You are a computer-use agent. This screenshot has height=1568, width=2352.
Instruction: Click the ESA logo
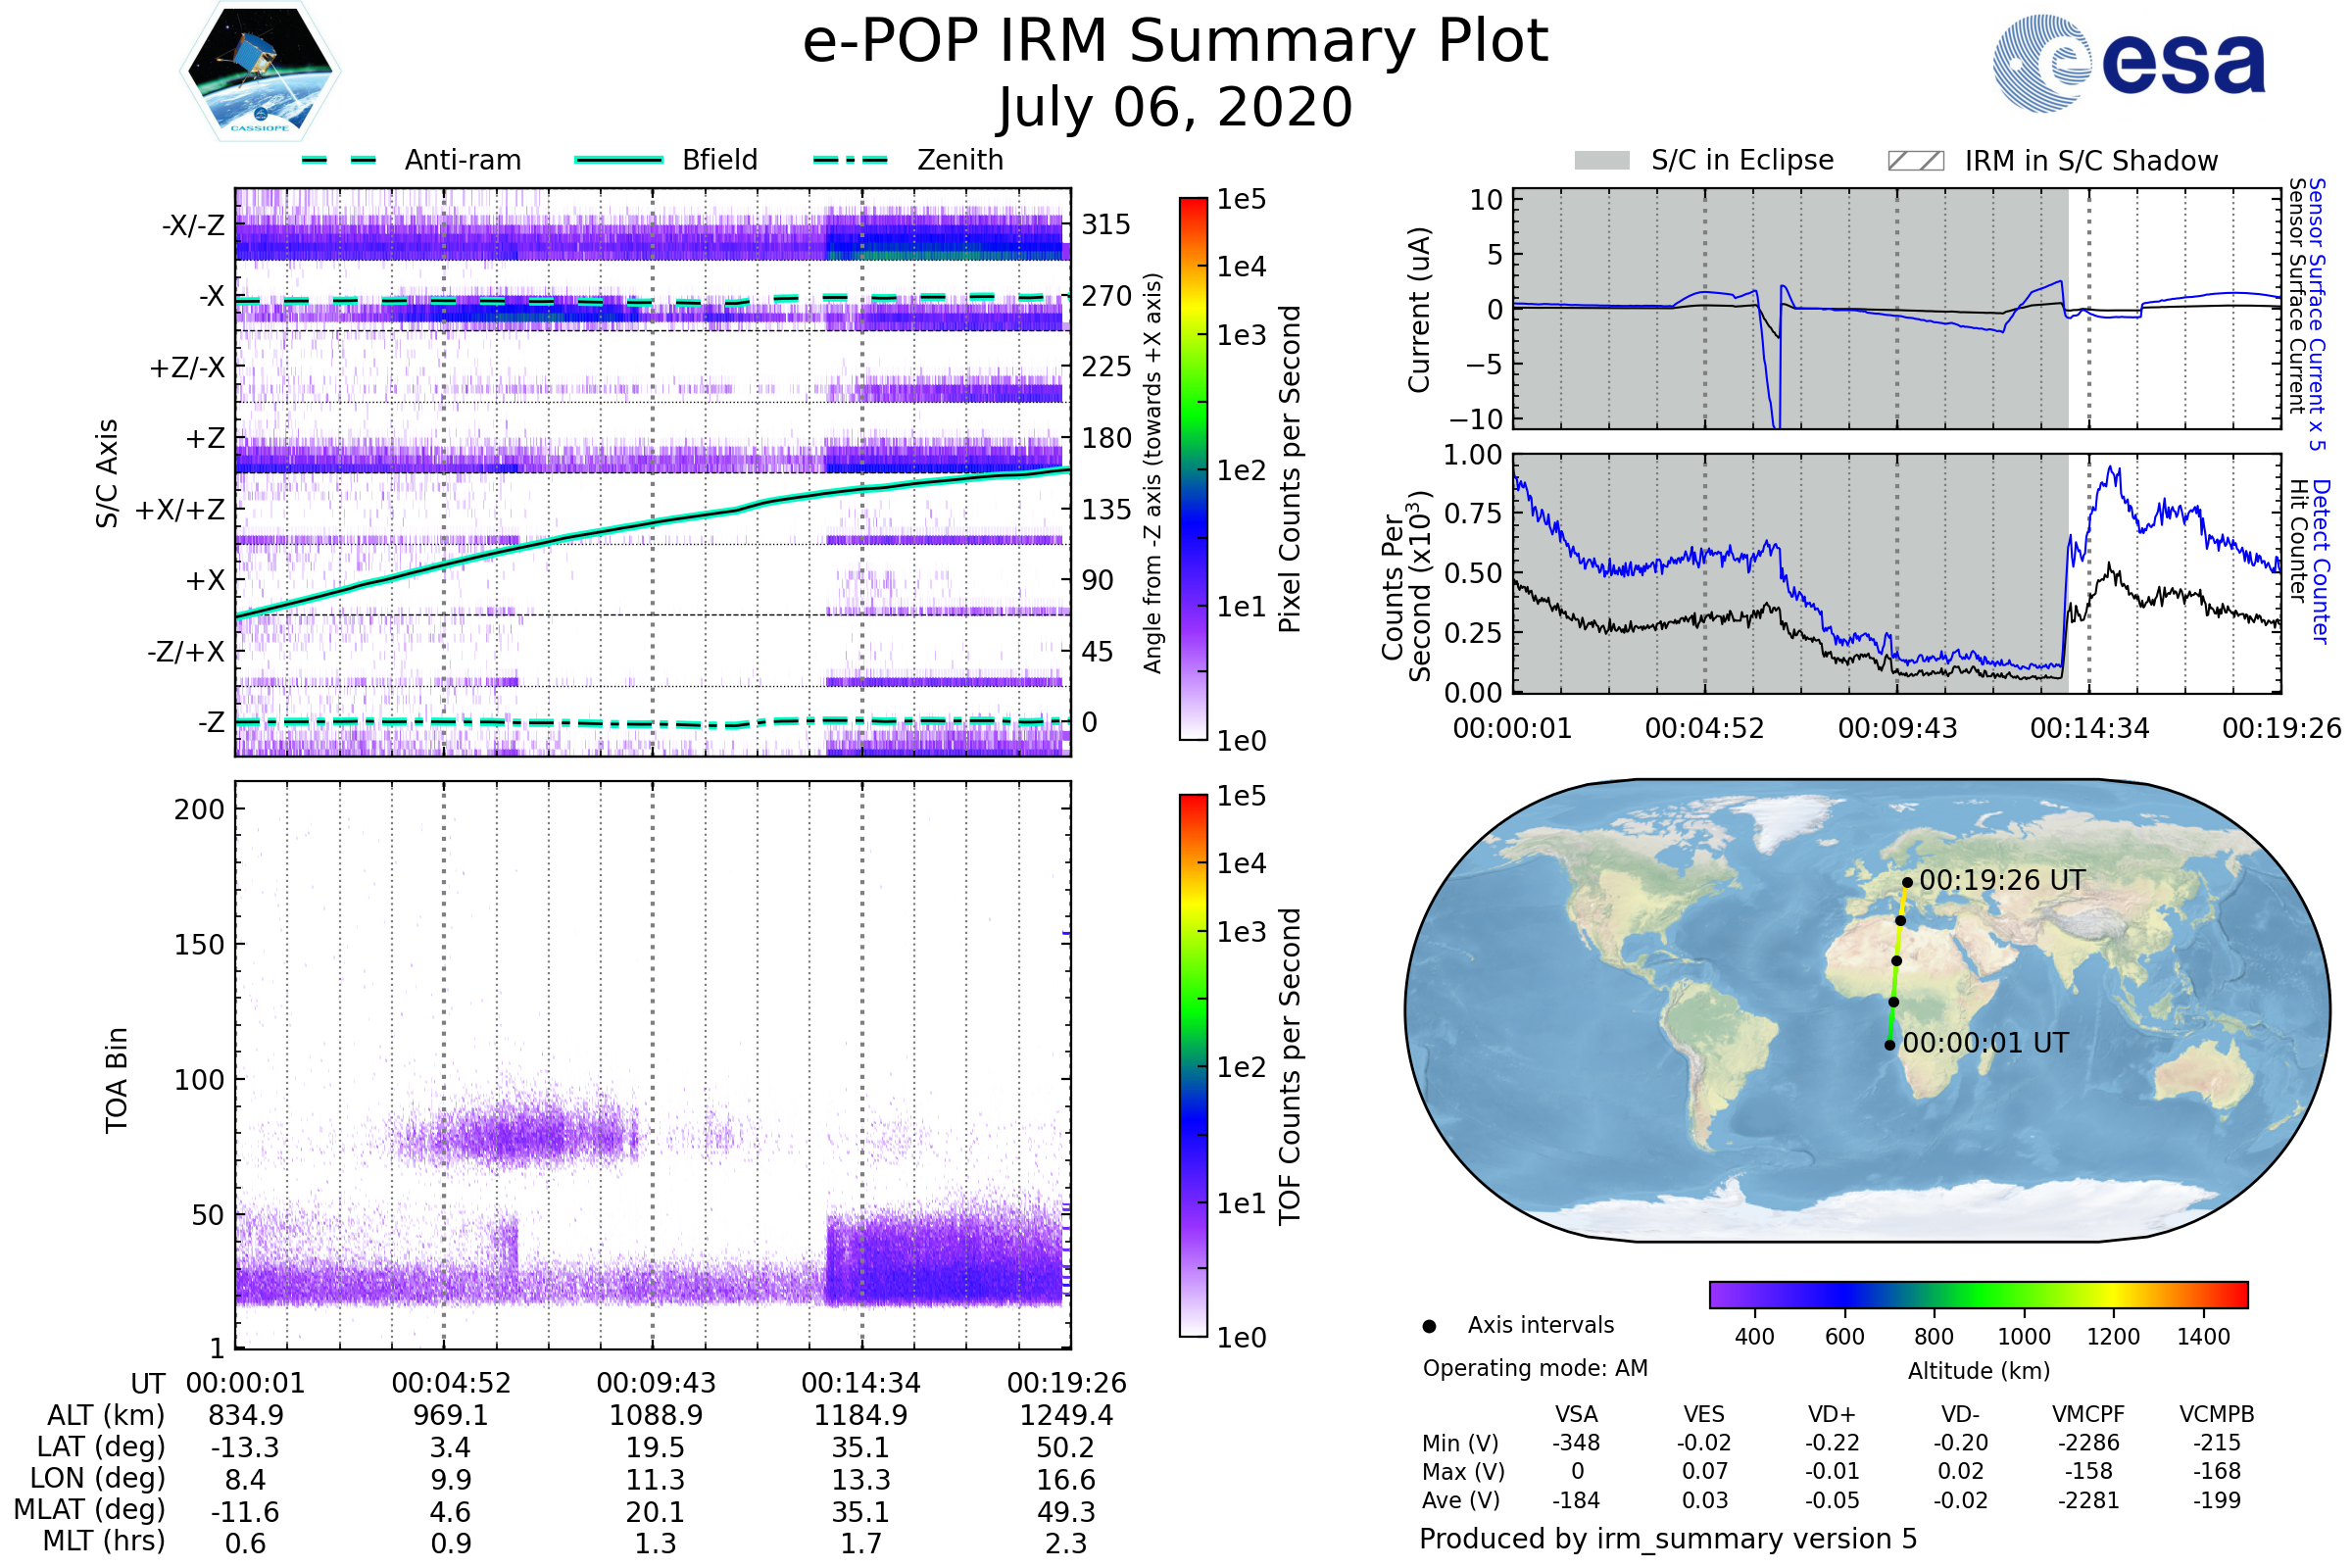[x=2128, y=63]
